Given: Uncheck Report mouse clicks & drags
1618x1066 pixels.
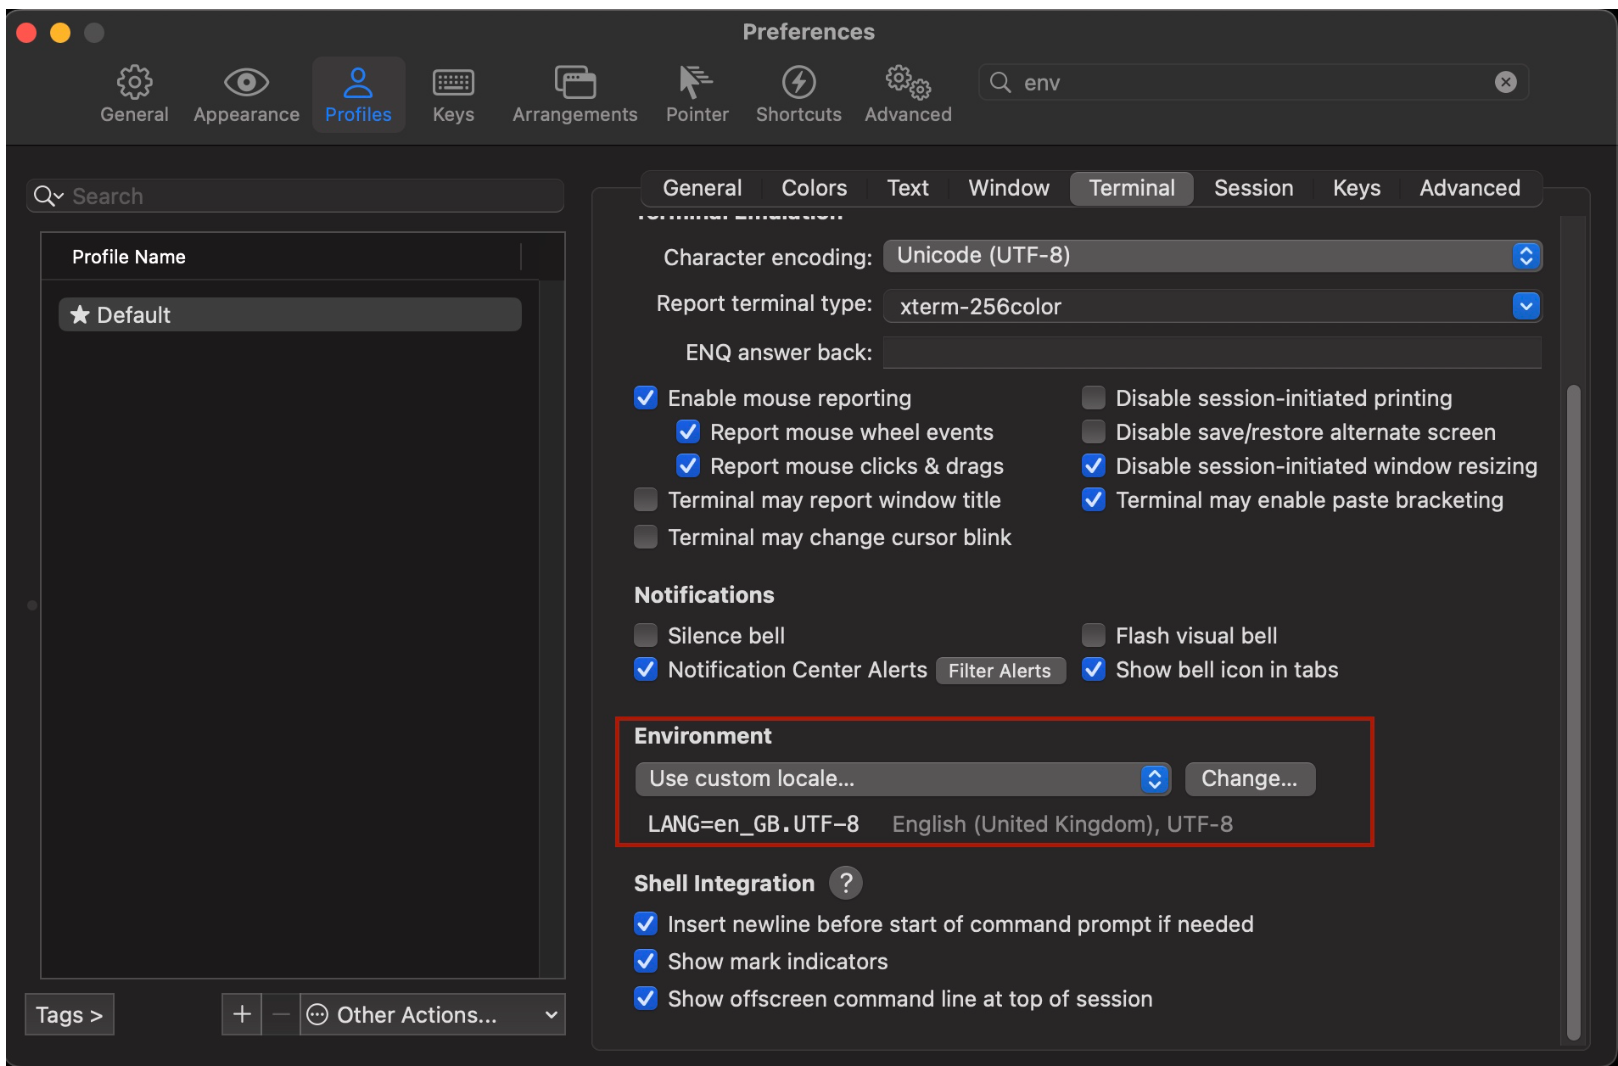Looking at the screenshot, I should tap(688, 466).
